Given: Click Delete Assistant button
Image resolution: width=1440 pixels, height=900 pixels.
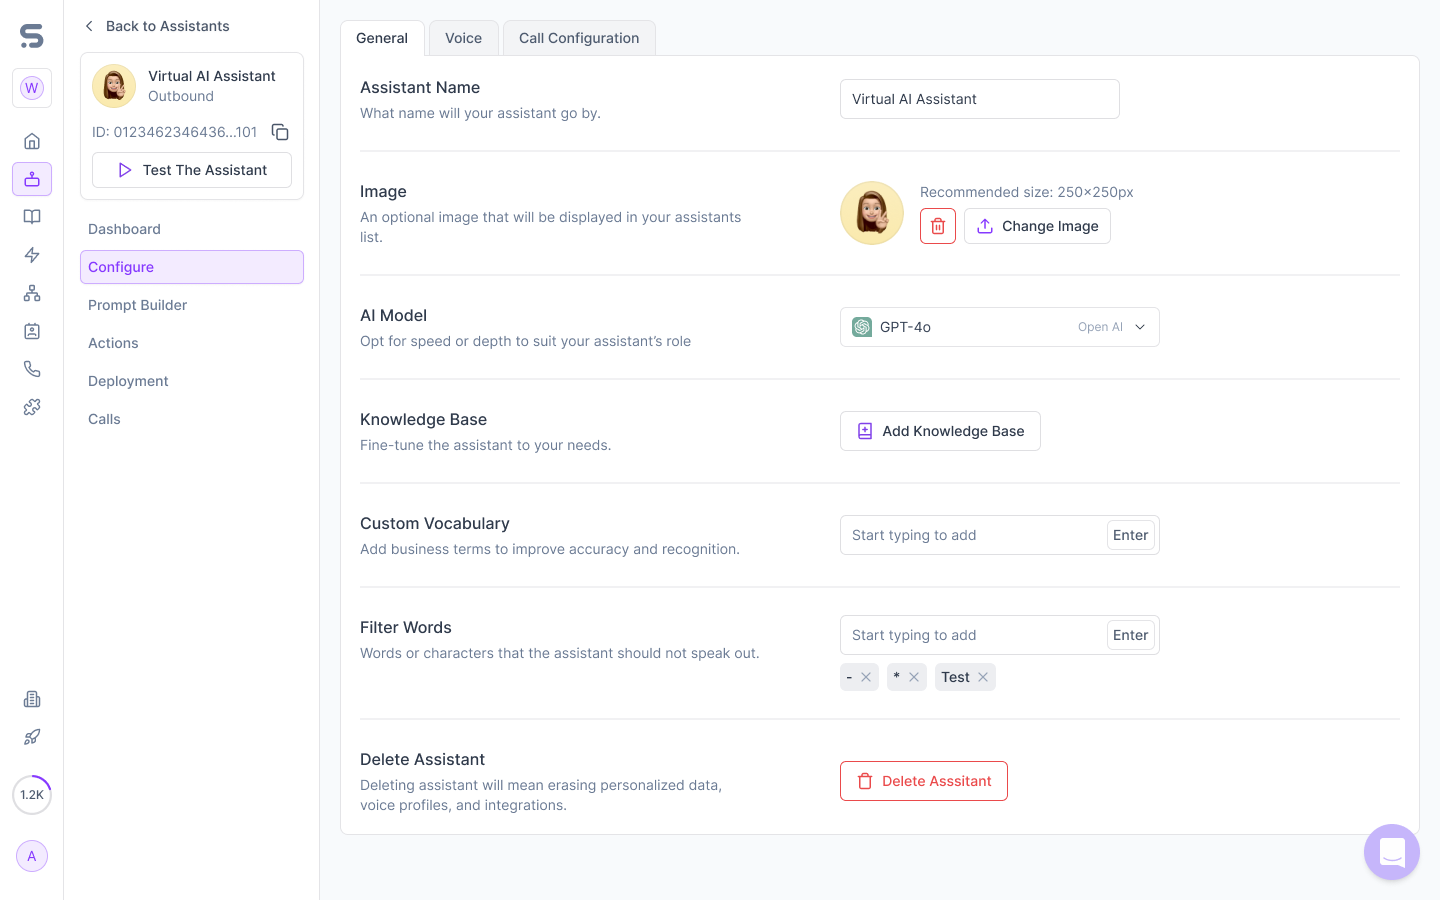Looking at the screenshot, I should tap(924, 781).
